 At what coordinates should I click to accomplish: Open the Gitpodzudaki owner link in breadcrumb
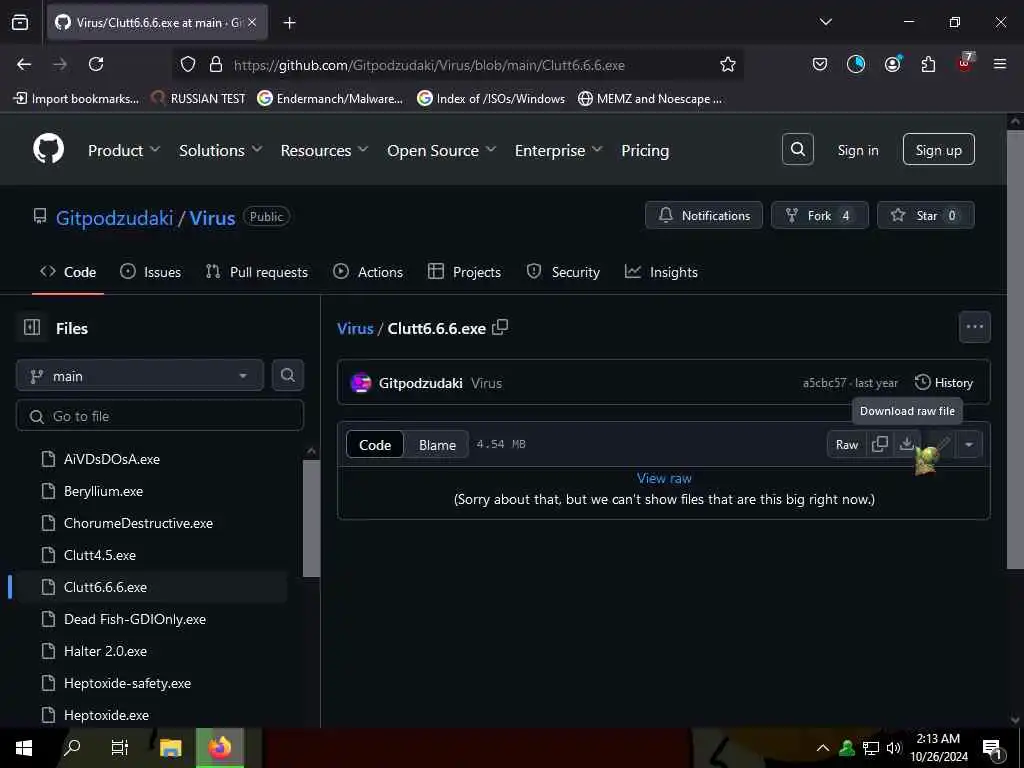click(x=114, y=217)
